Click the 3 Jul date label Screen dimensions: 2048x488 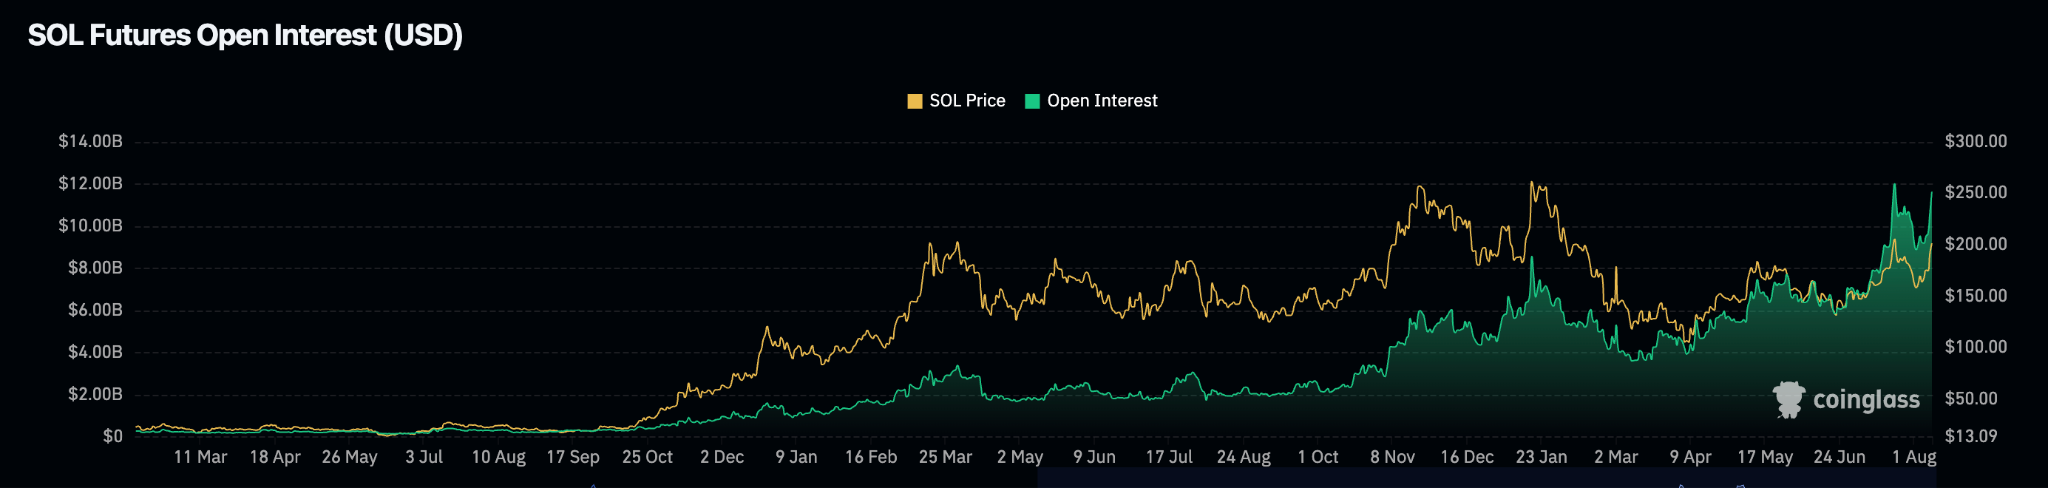[x=424, y=457]
